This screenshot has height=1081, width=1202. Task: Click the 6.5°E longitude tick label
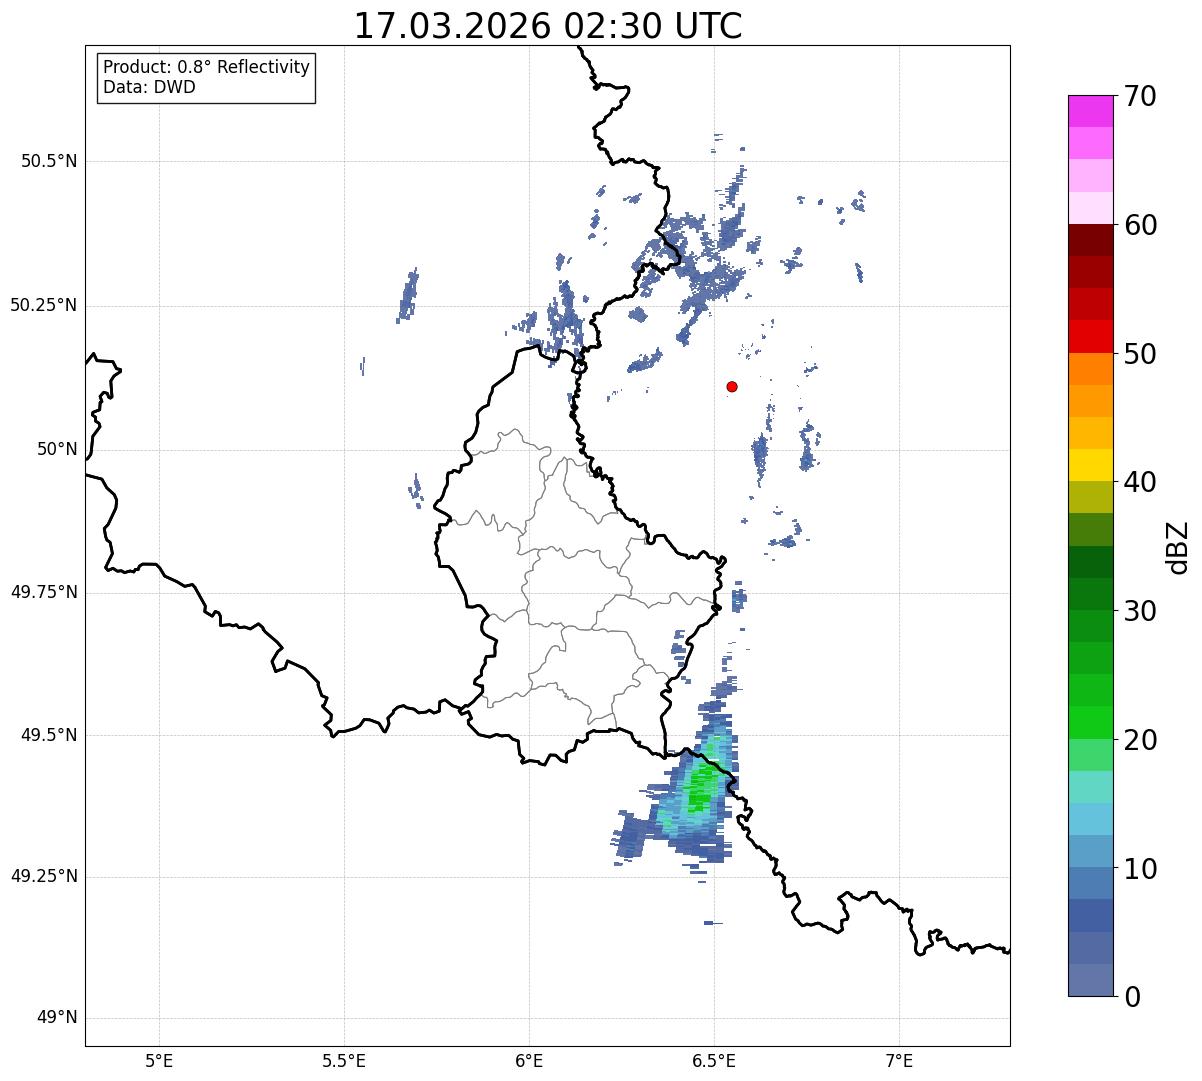pos(714,1059)
